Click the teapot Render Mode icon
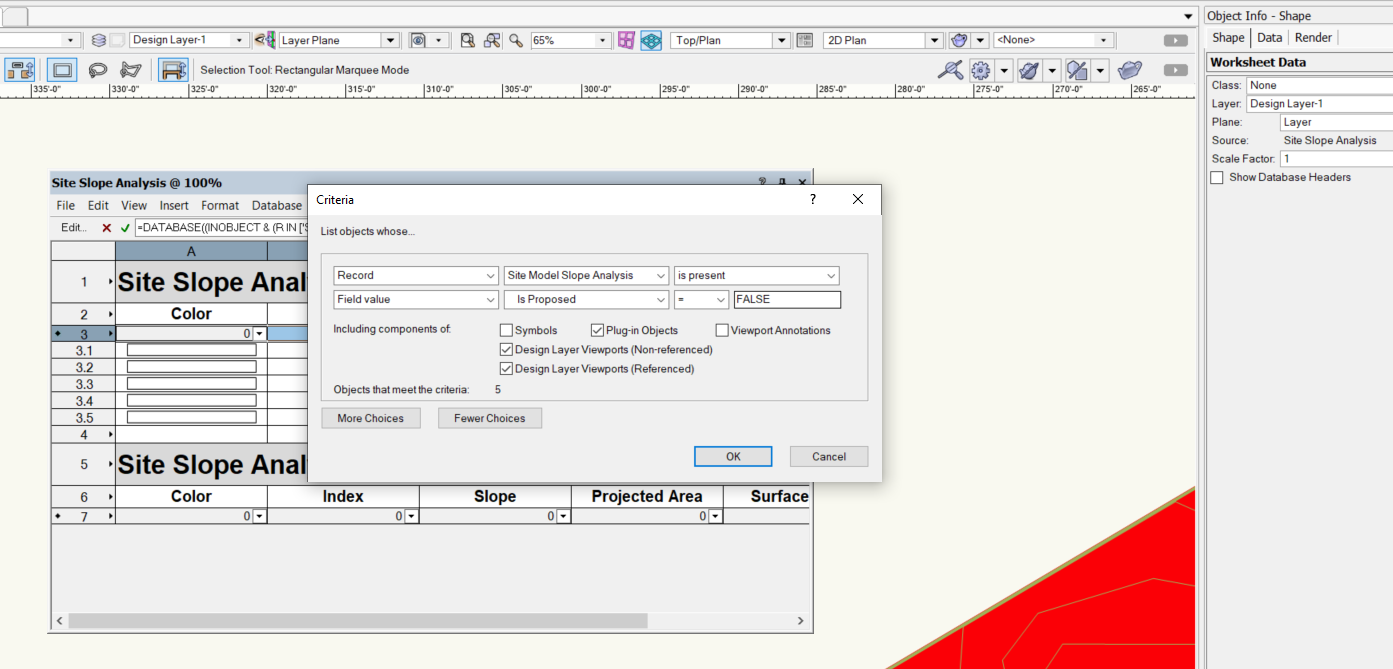 (x=1130, y=70)
